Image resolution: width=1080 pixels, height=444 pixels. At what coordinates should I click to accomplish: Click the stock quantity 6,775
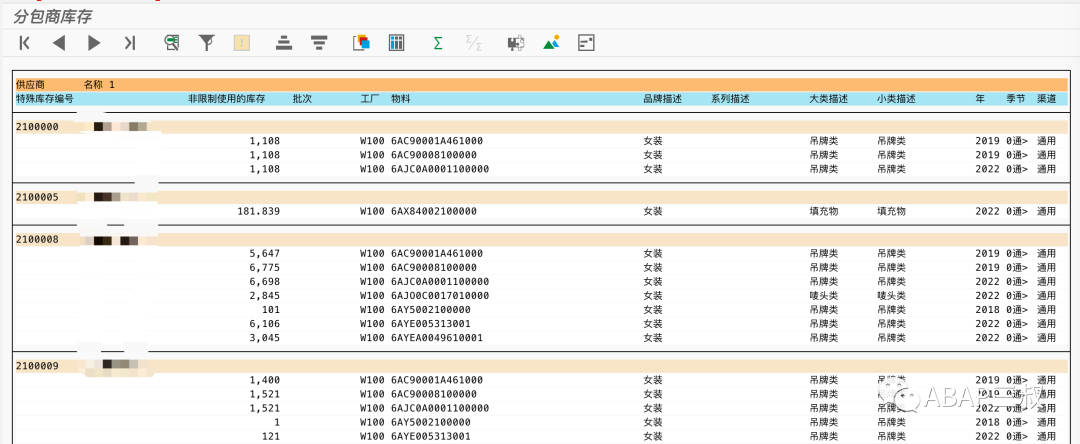(263, 268)
